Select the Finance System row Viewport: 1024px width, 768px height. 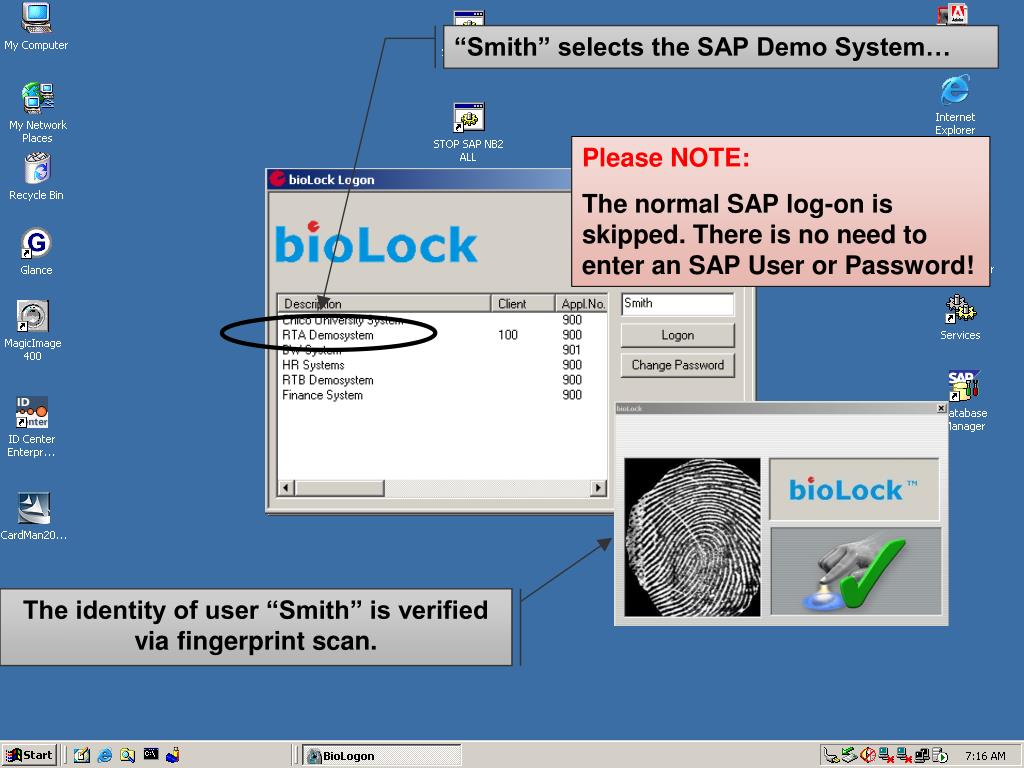[x=442, y=395]
